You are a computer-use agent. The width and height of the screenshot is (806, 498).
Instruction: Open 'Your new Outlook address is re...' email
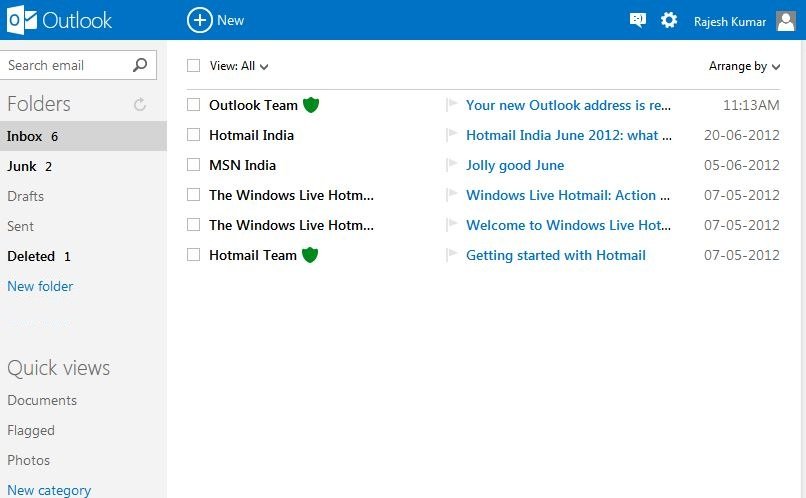(568, 105)
